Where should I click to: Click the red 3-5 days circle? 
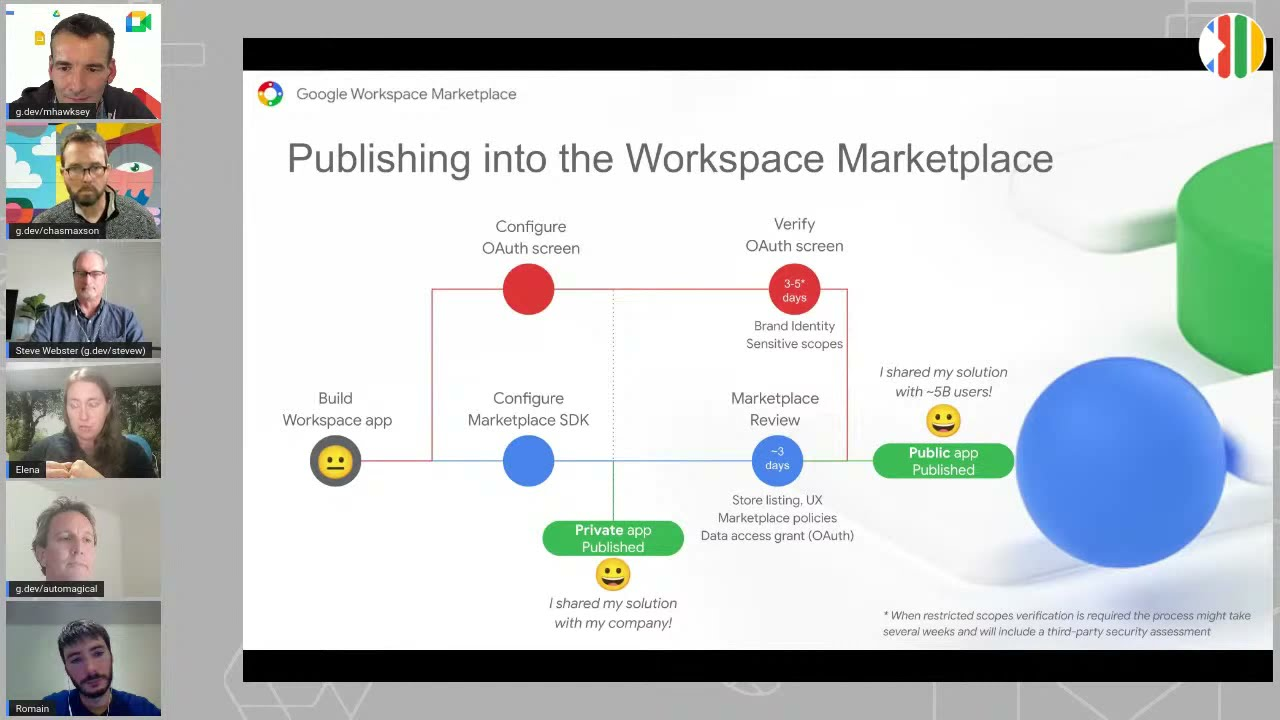(794, 290)
